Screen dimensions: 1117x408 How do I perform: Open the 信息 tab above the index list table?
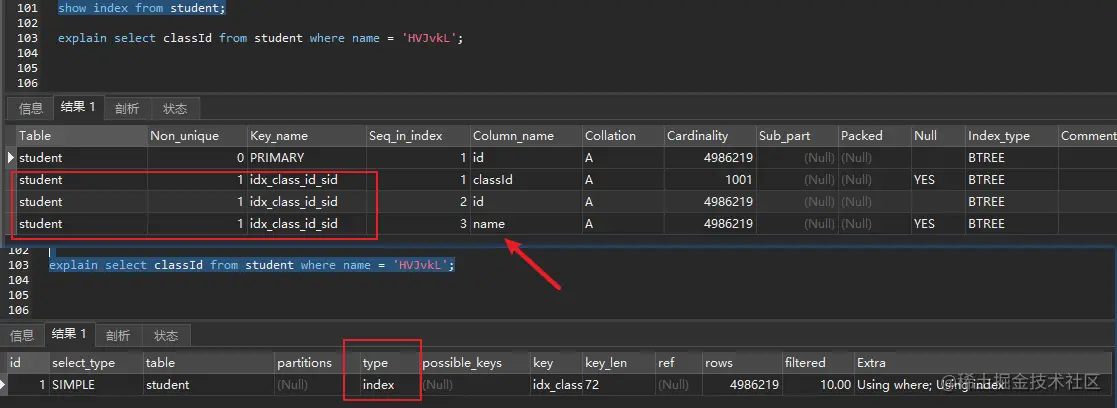click(x=31, y=108)
